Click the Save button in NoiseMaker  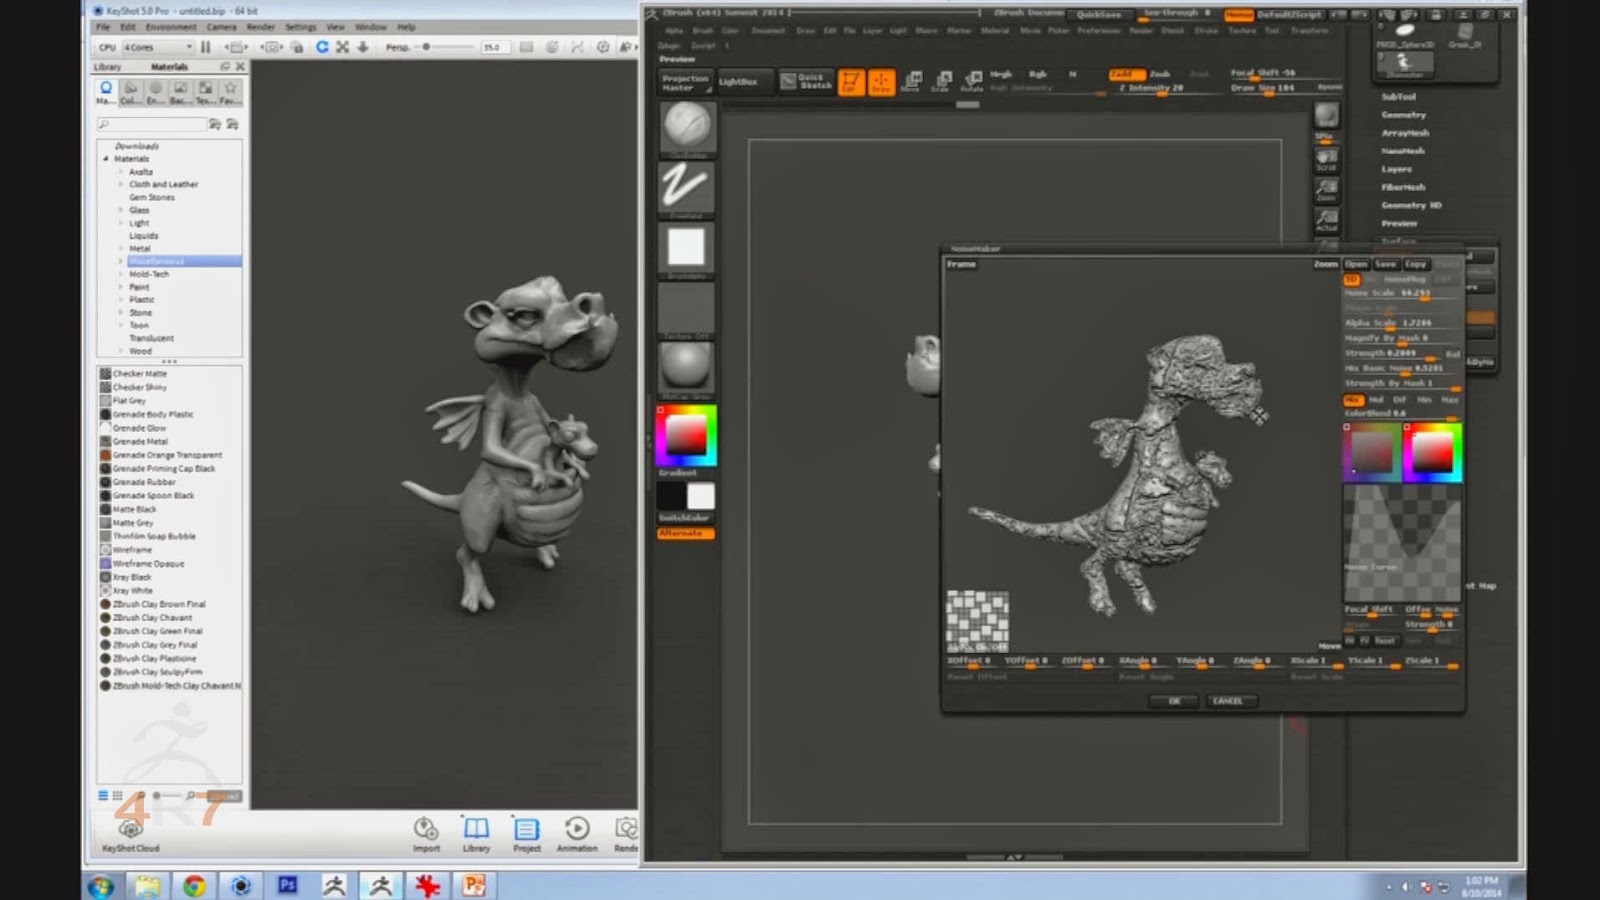[x=1385, y=264]
